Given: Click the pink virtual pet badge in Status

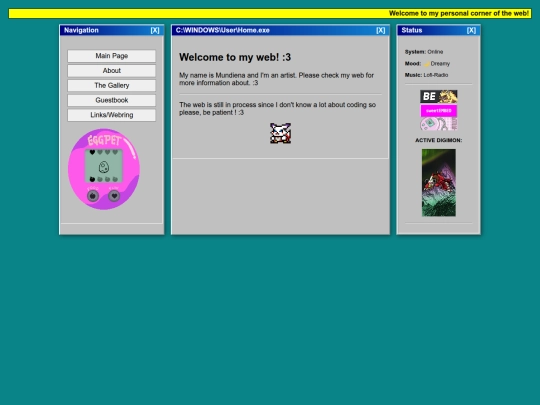Looking at the screenshot, I should [438, 124].
